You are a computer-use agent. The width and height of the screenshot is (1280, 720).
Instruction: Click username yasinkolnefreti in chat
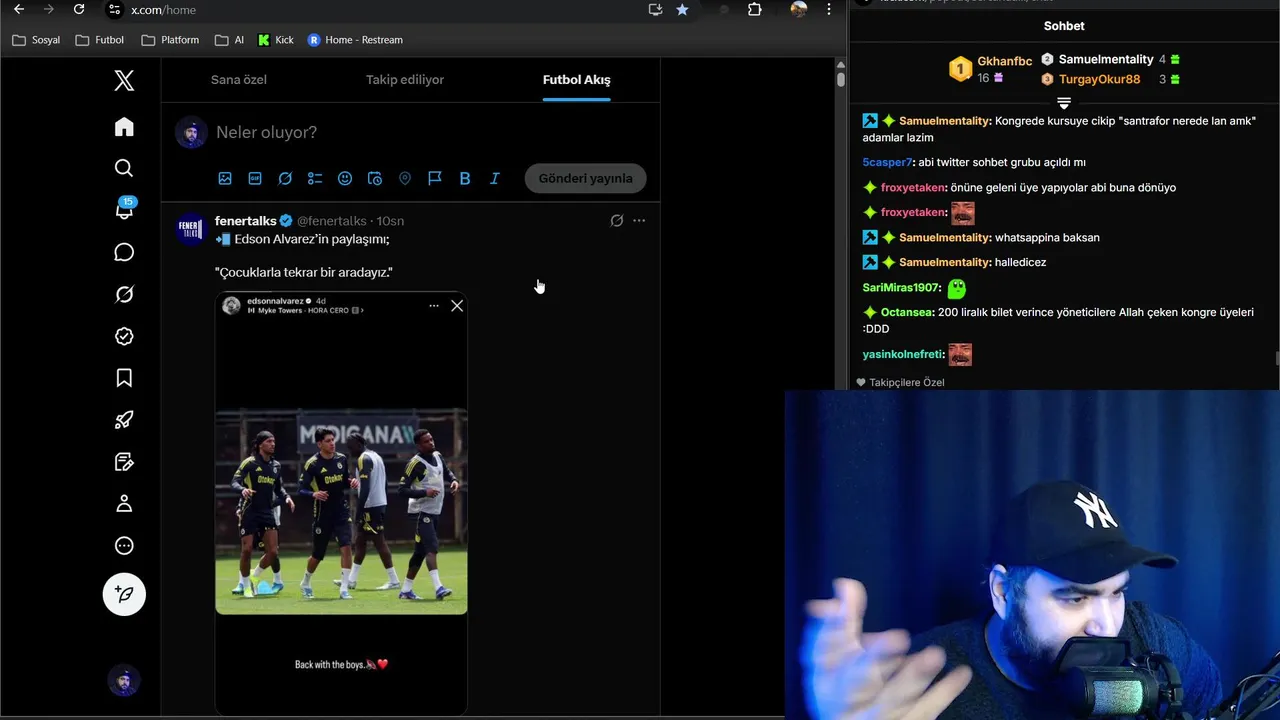[902, 354]
